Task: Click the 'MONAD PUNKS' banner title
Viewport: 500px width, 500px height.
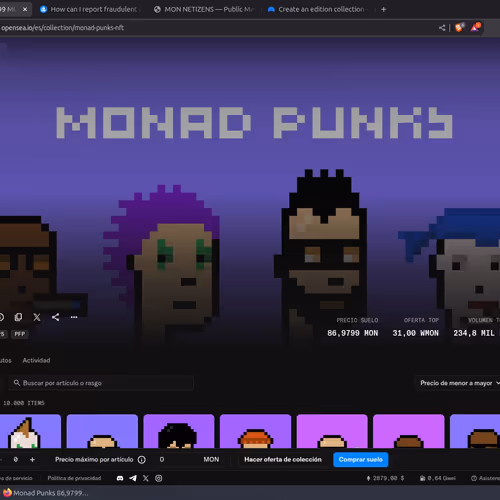Action: [x=254, y=123]
